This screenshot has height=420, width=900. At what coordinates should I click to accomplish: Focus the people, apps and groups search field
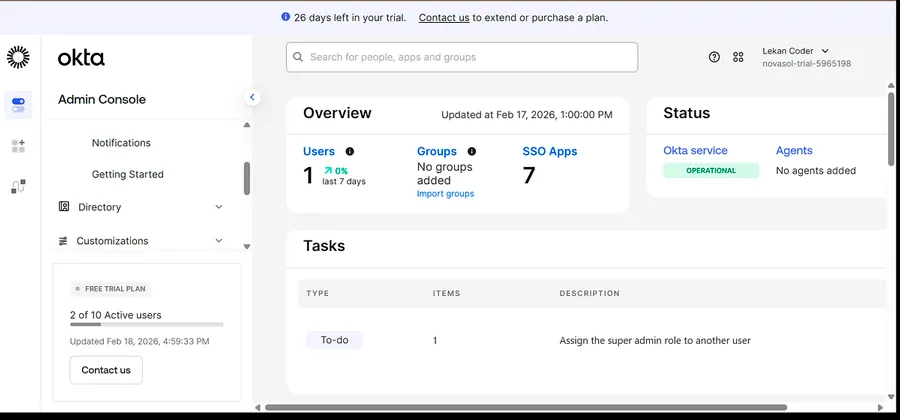click(x=462, y=57)
